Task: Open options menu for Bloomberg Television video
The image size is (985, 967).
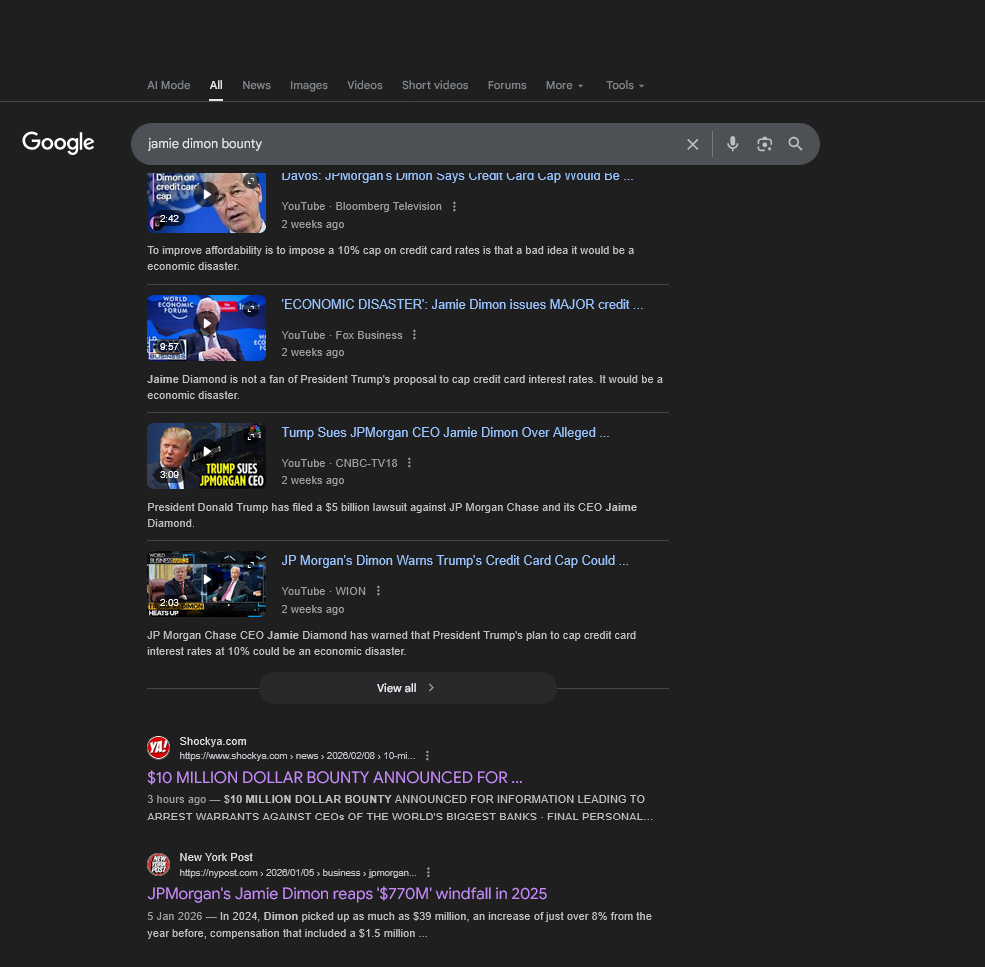Action: [454, 207]
